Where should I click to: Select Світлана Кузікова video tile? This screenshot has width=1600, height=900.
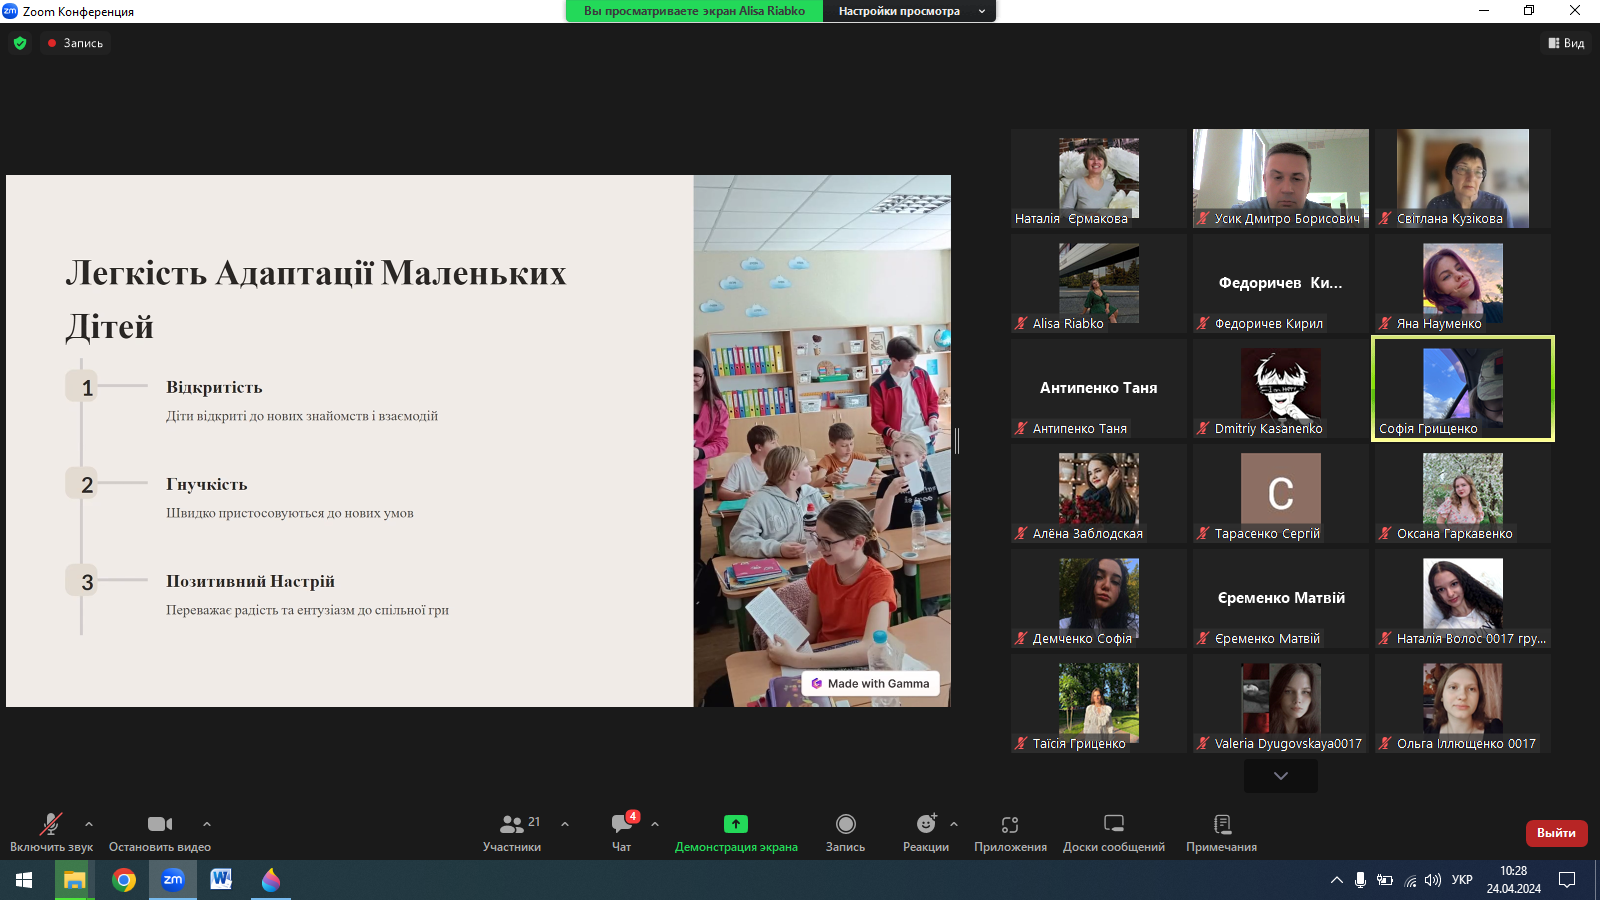pyautogui.click(x=1463, y=178)
